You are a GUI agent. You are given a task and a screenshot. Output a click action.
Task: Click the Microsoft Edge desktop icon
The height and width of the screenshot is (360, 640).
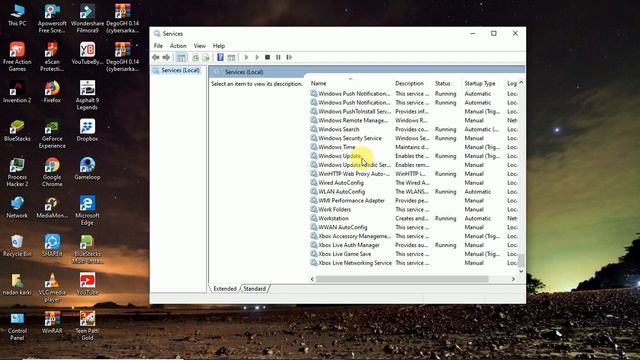click(x=87, y=210)
